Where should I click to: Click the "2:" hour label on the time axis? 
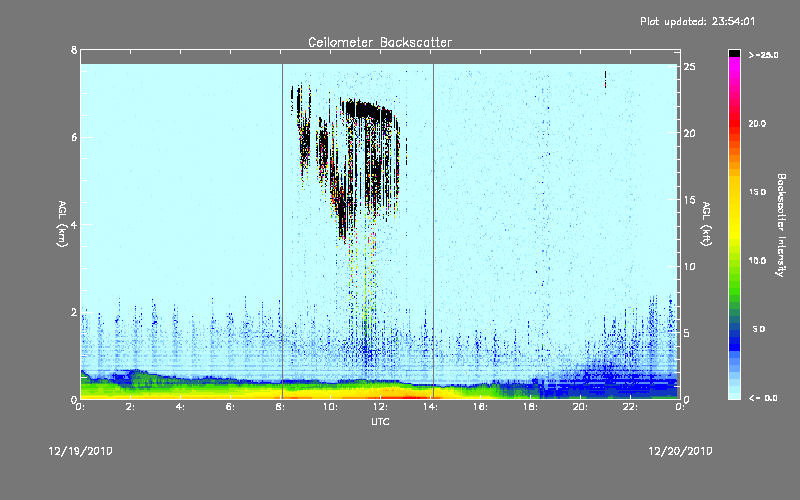(x=131, y=407)
